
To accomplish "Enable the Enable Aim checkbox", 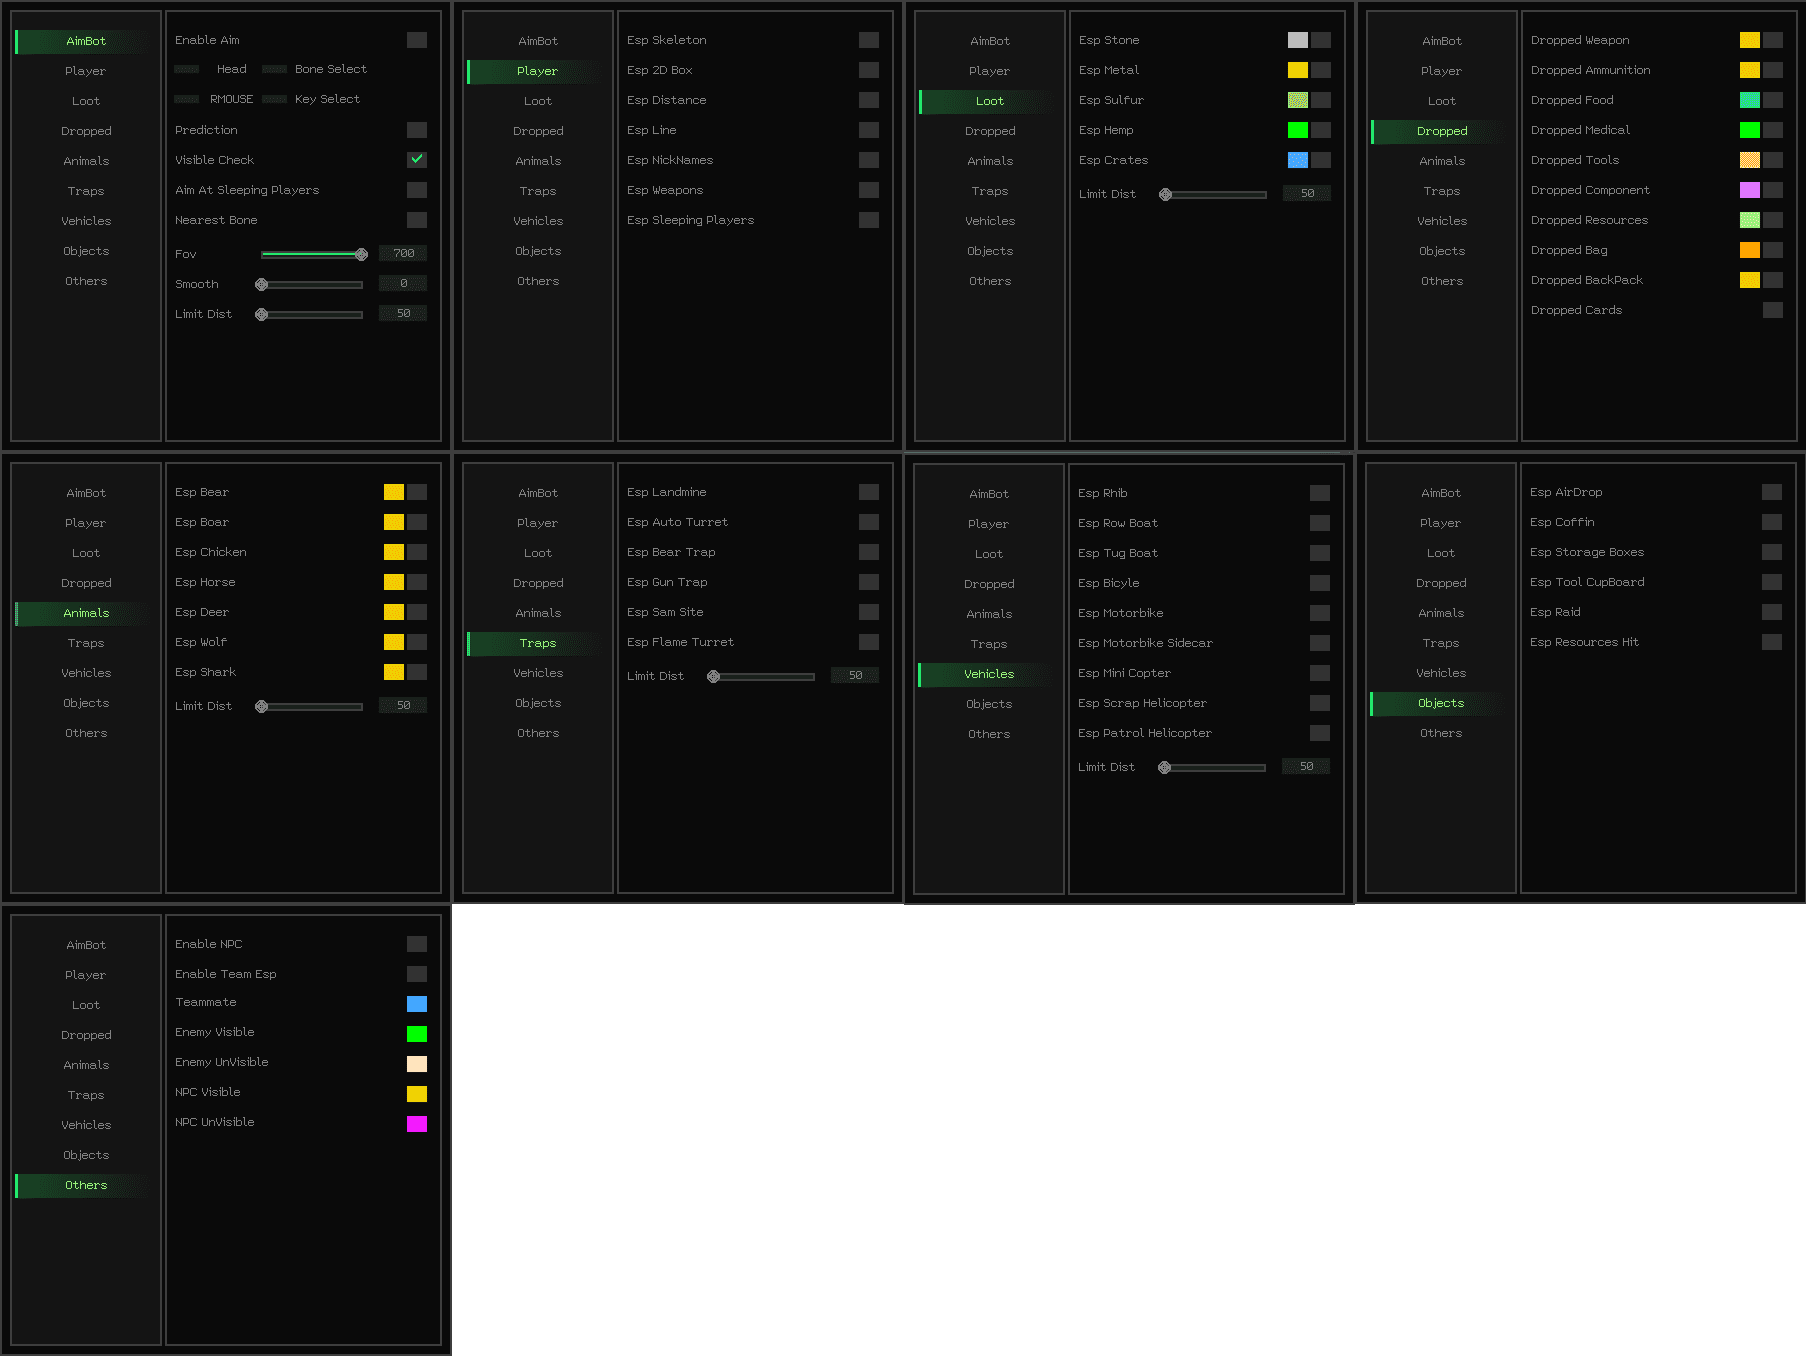I will pos(416,40).
